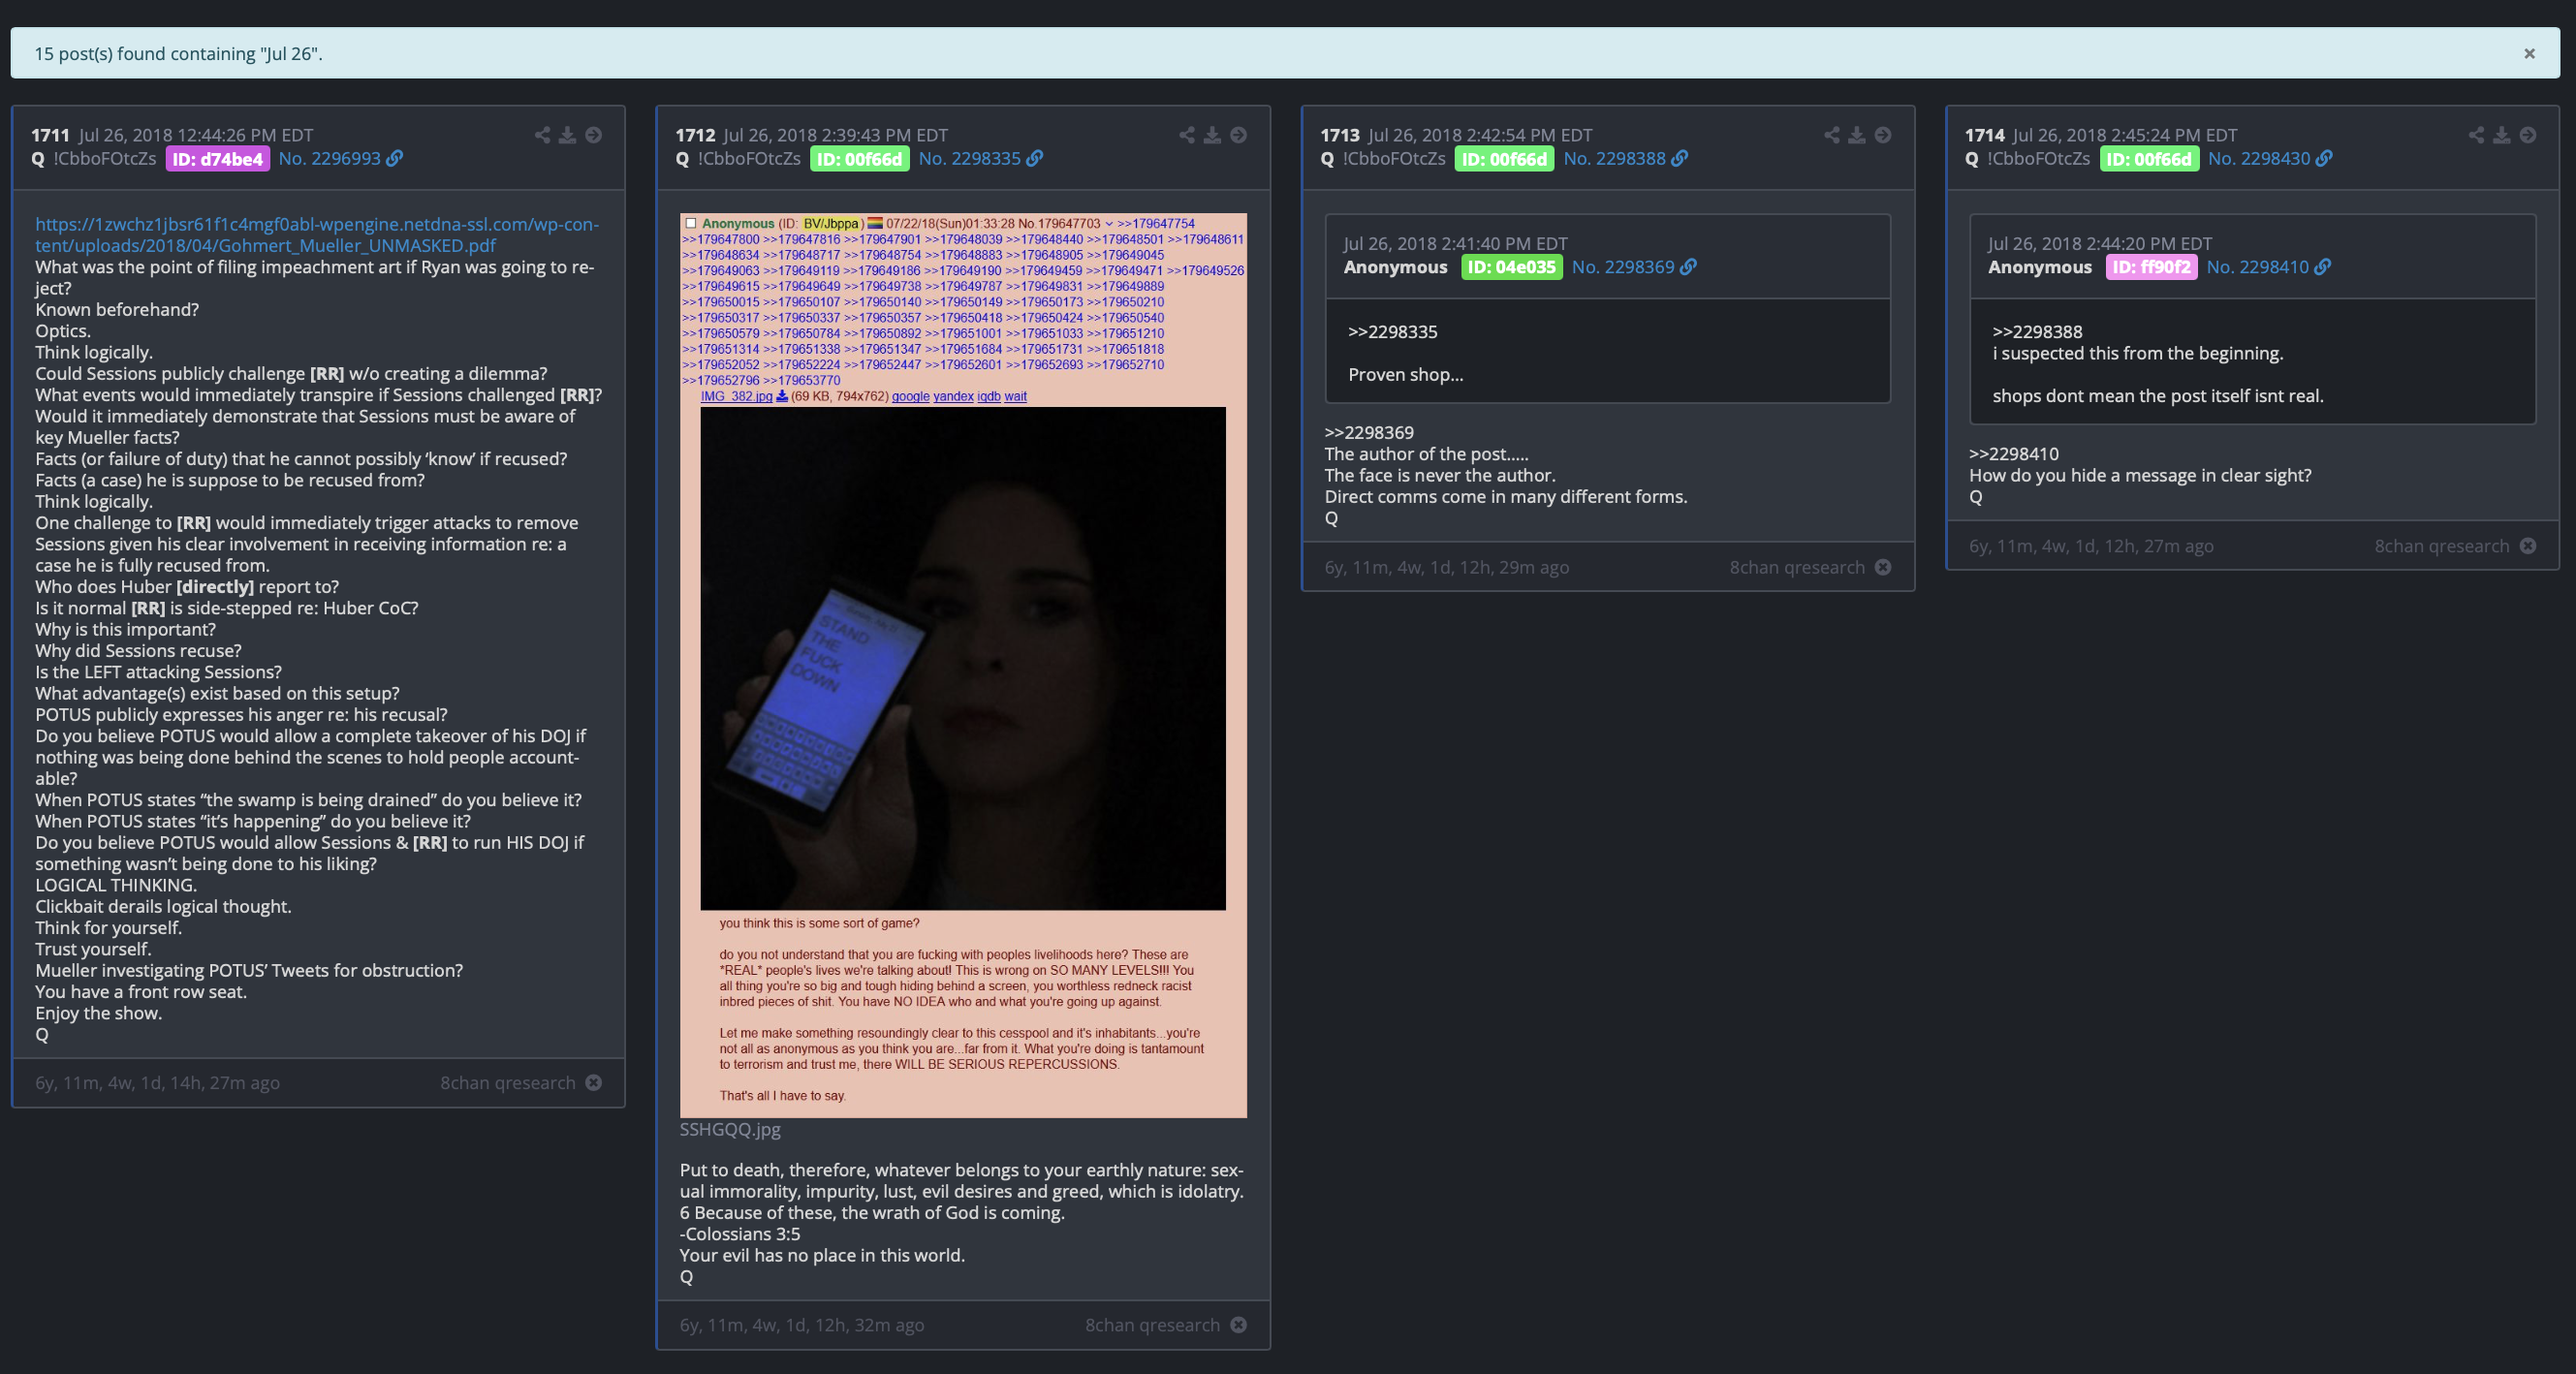Click '8chan qresearch' source in post 1713

pos(1798,567)
